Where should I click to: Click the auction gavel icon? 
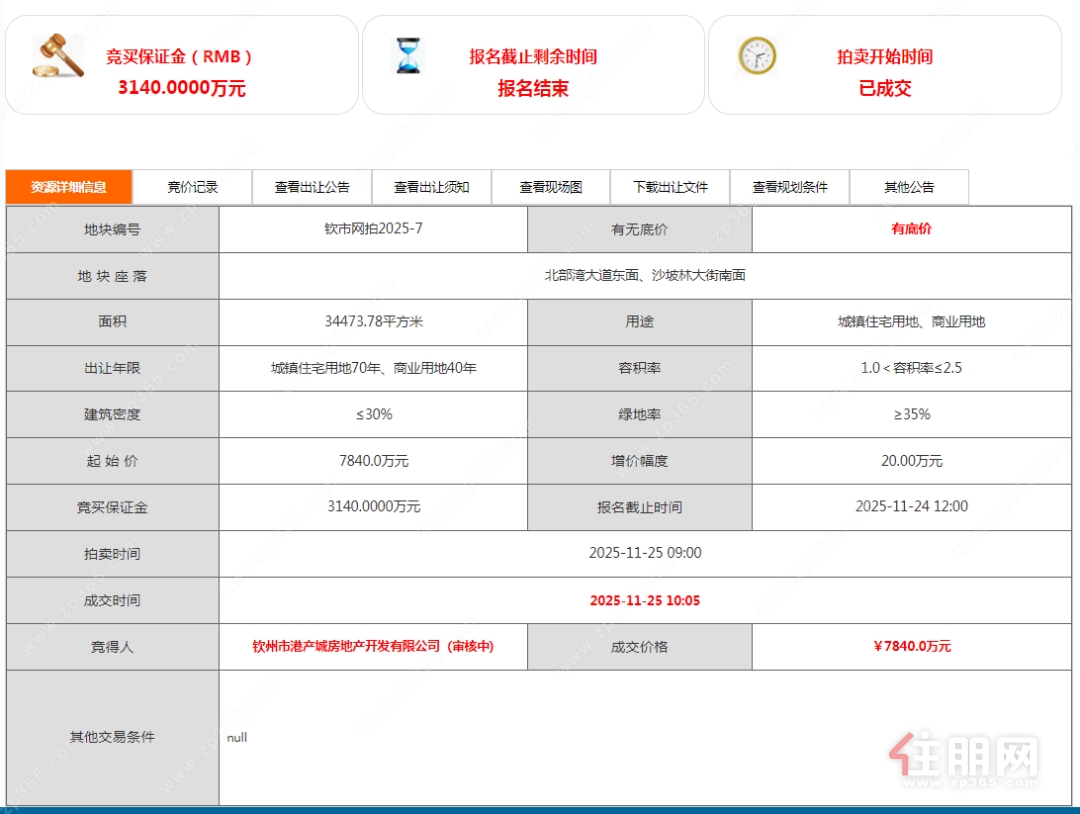pyautogui.click(x=58, y=57)
